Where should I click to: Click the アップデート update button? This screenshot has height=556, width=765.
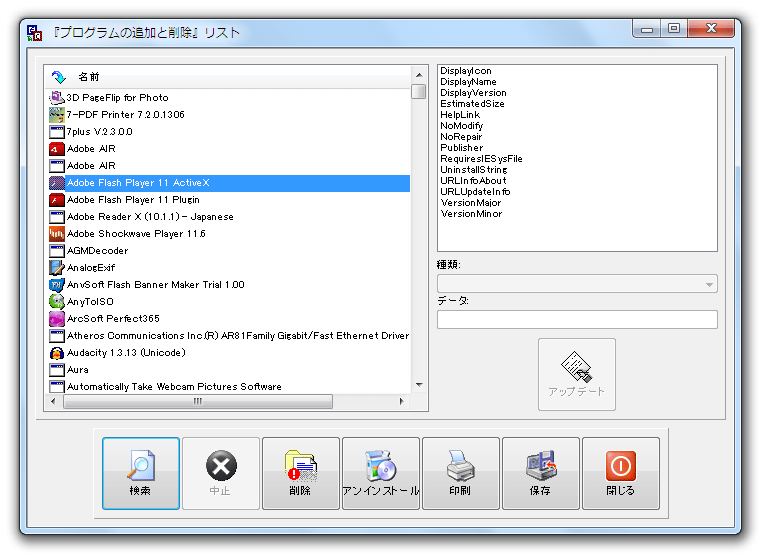[577, 374]
